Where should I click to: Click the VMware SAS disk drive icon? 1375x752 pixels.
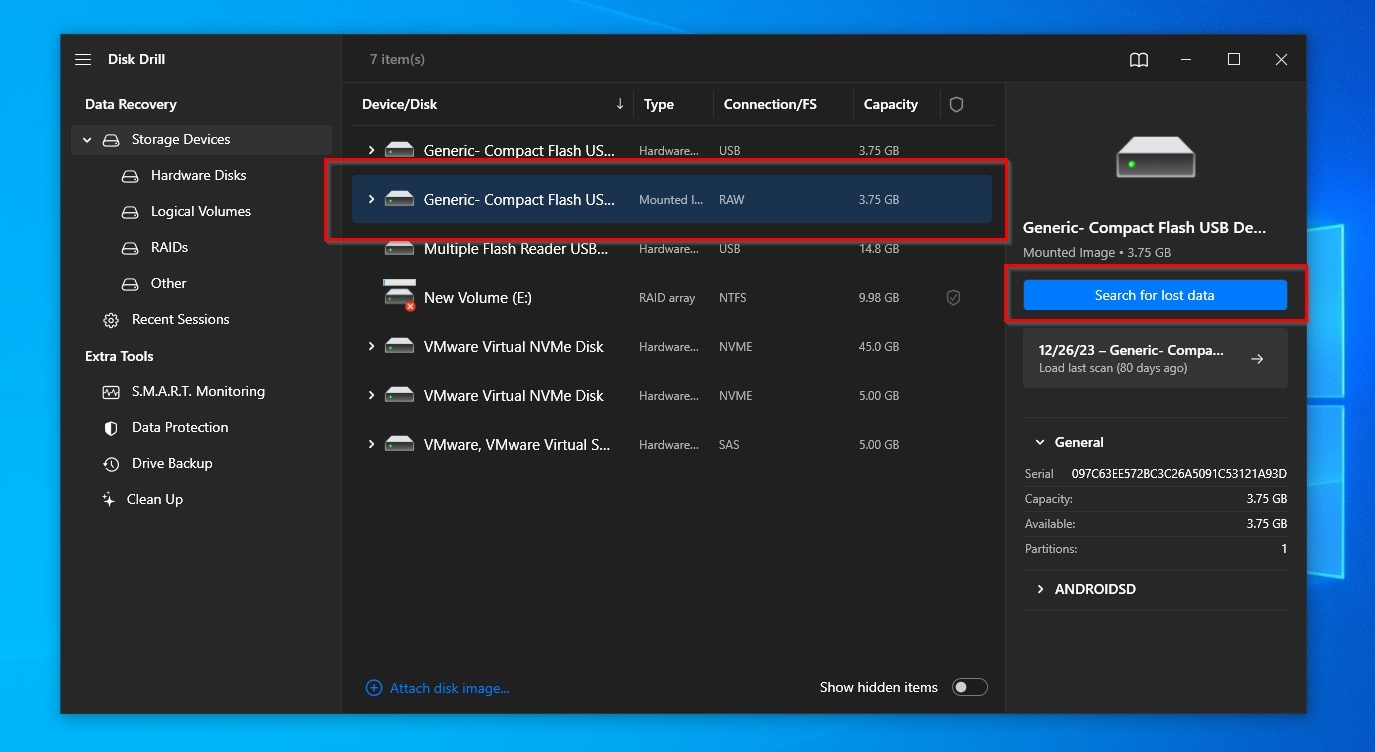coord(399,445)
